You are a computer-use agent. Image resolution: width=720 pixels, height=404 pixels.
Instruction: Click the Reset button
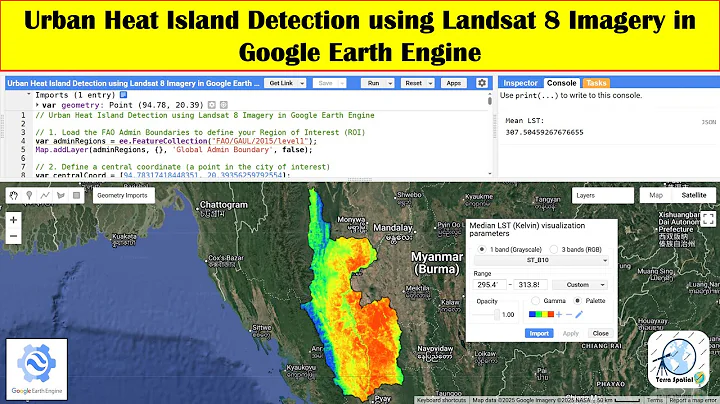(x=413, y=83)
